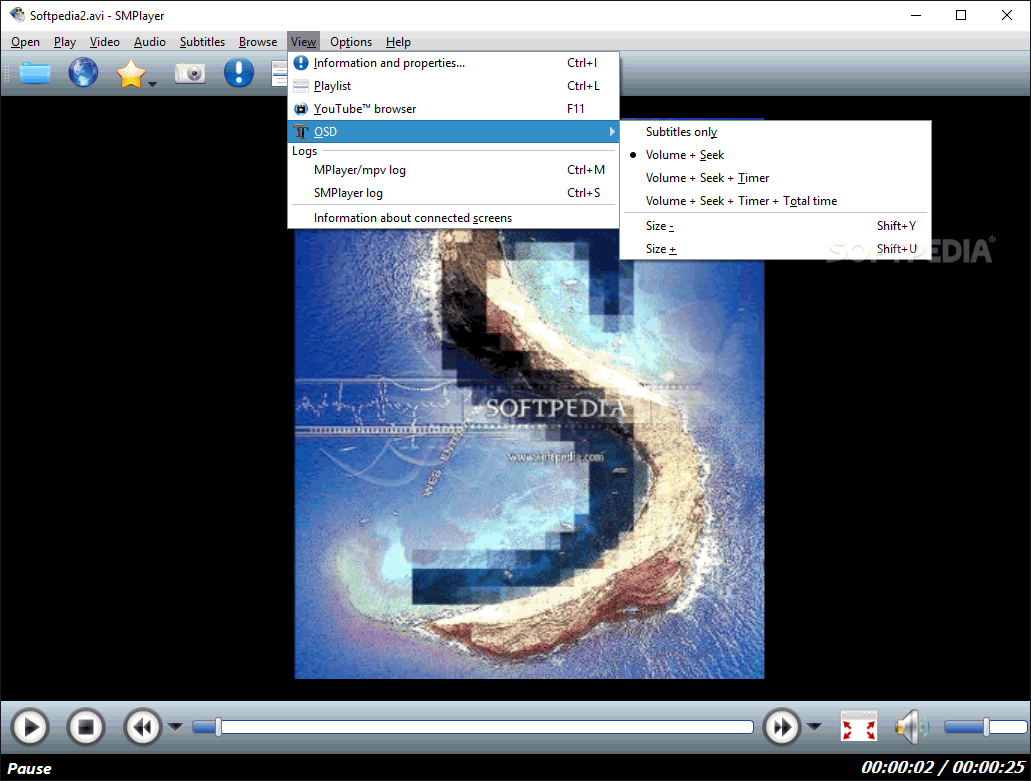1031x781 pixels.
Task: Click the Information and properties menu icon
Action: [300, 63]
